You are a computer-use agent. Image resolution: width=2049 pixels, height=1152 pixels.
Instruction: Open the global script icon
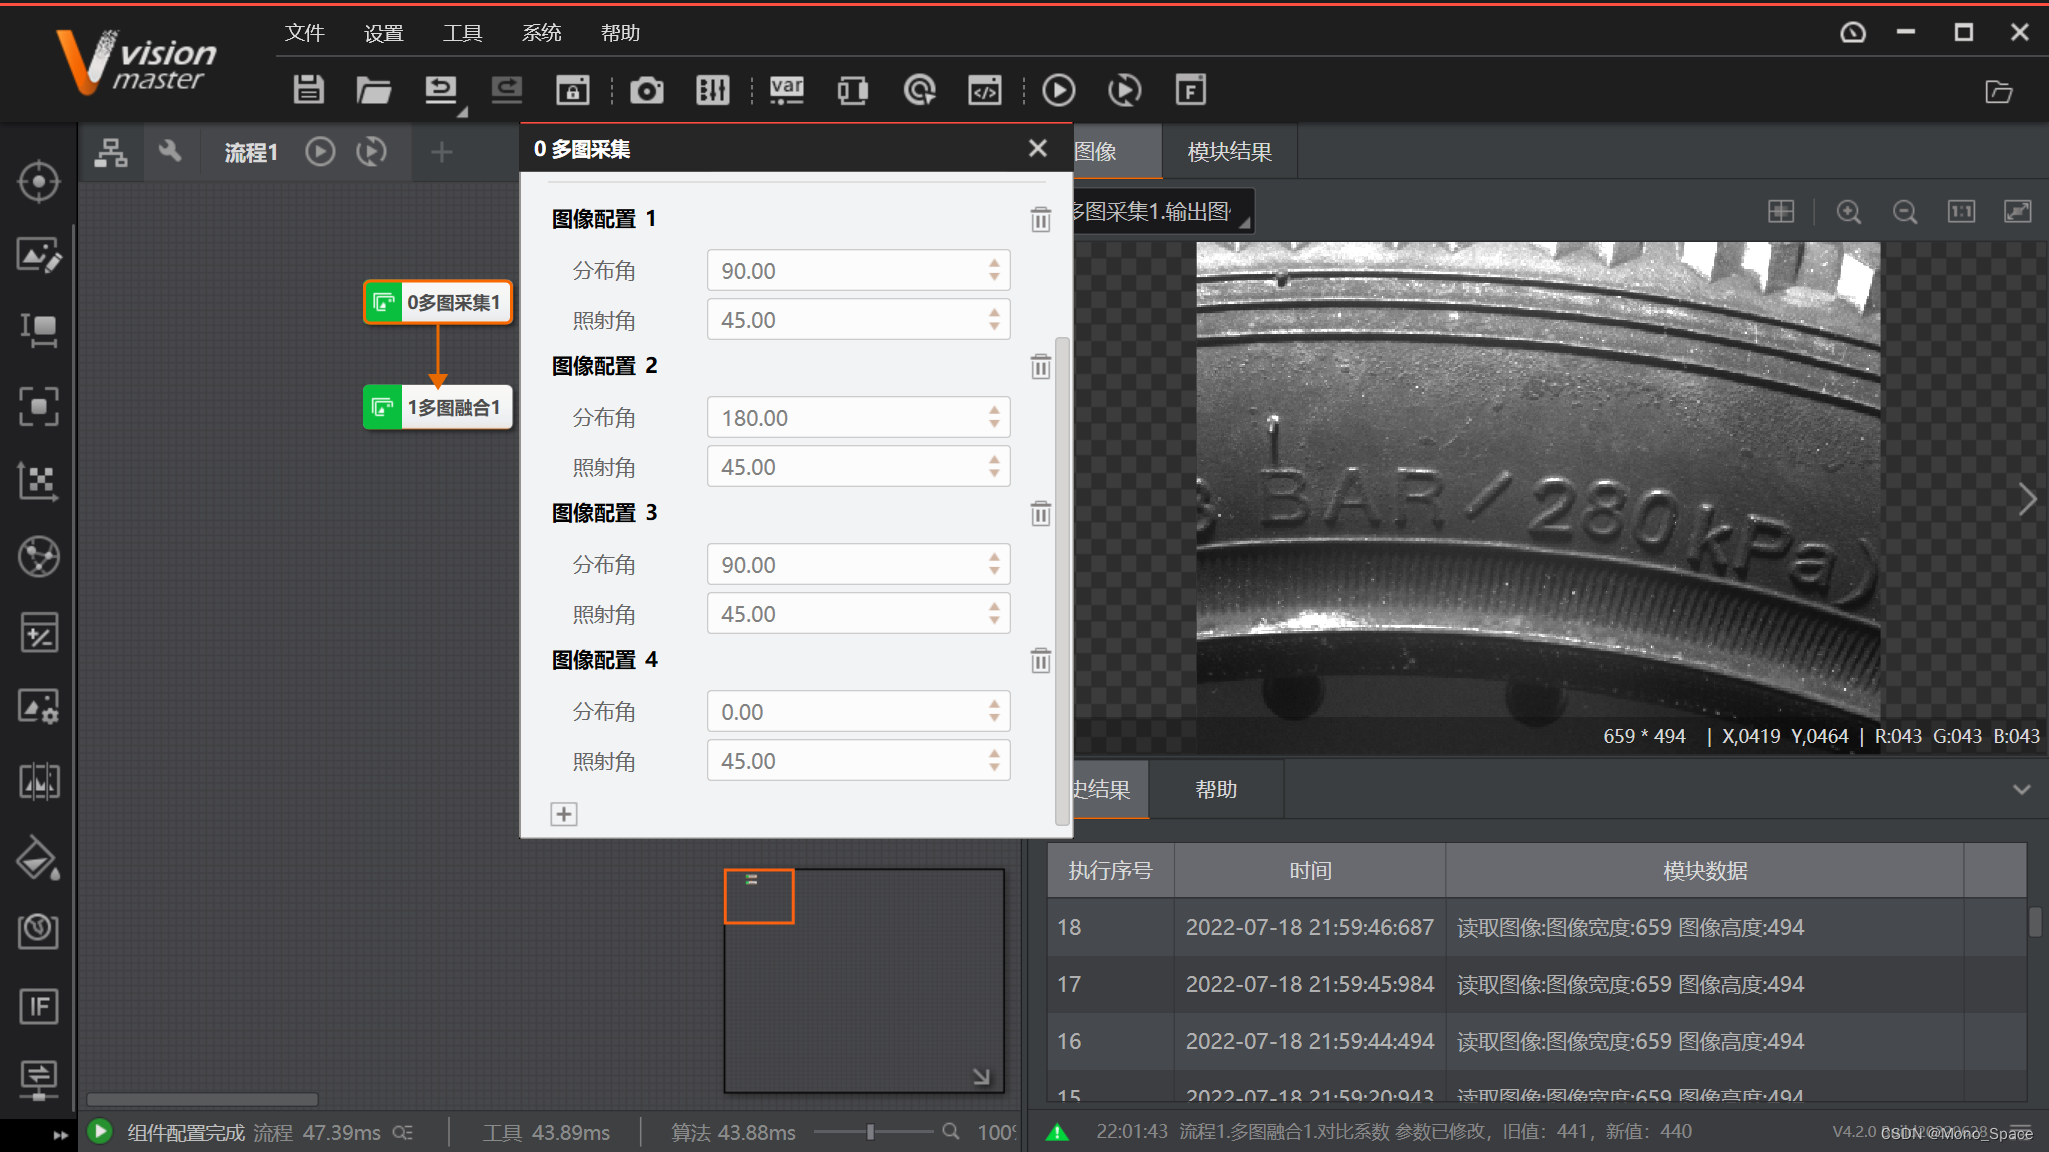(x=985, y=90)
